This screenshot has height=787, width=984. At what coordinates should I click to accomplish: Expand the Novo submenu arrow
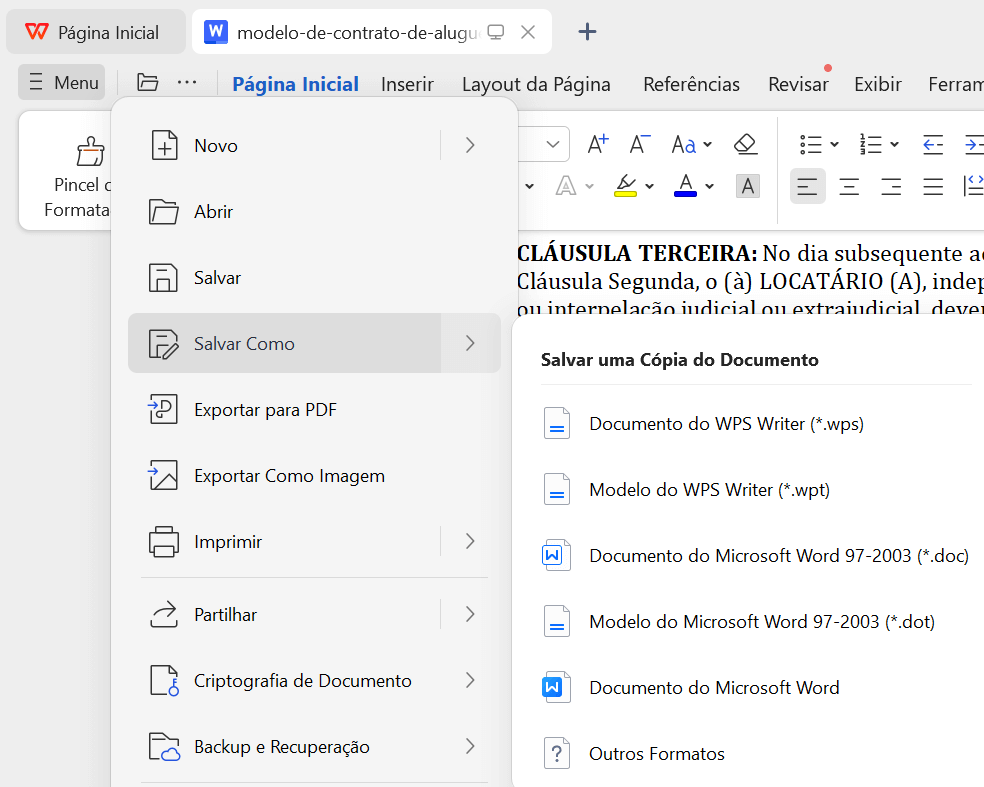click(470, 146)
